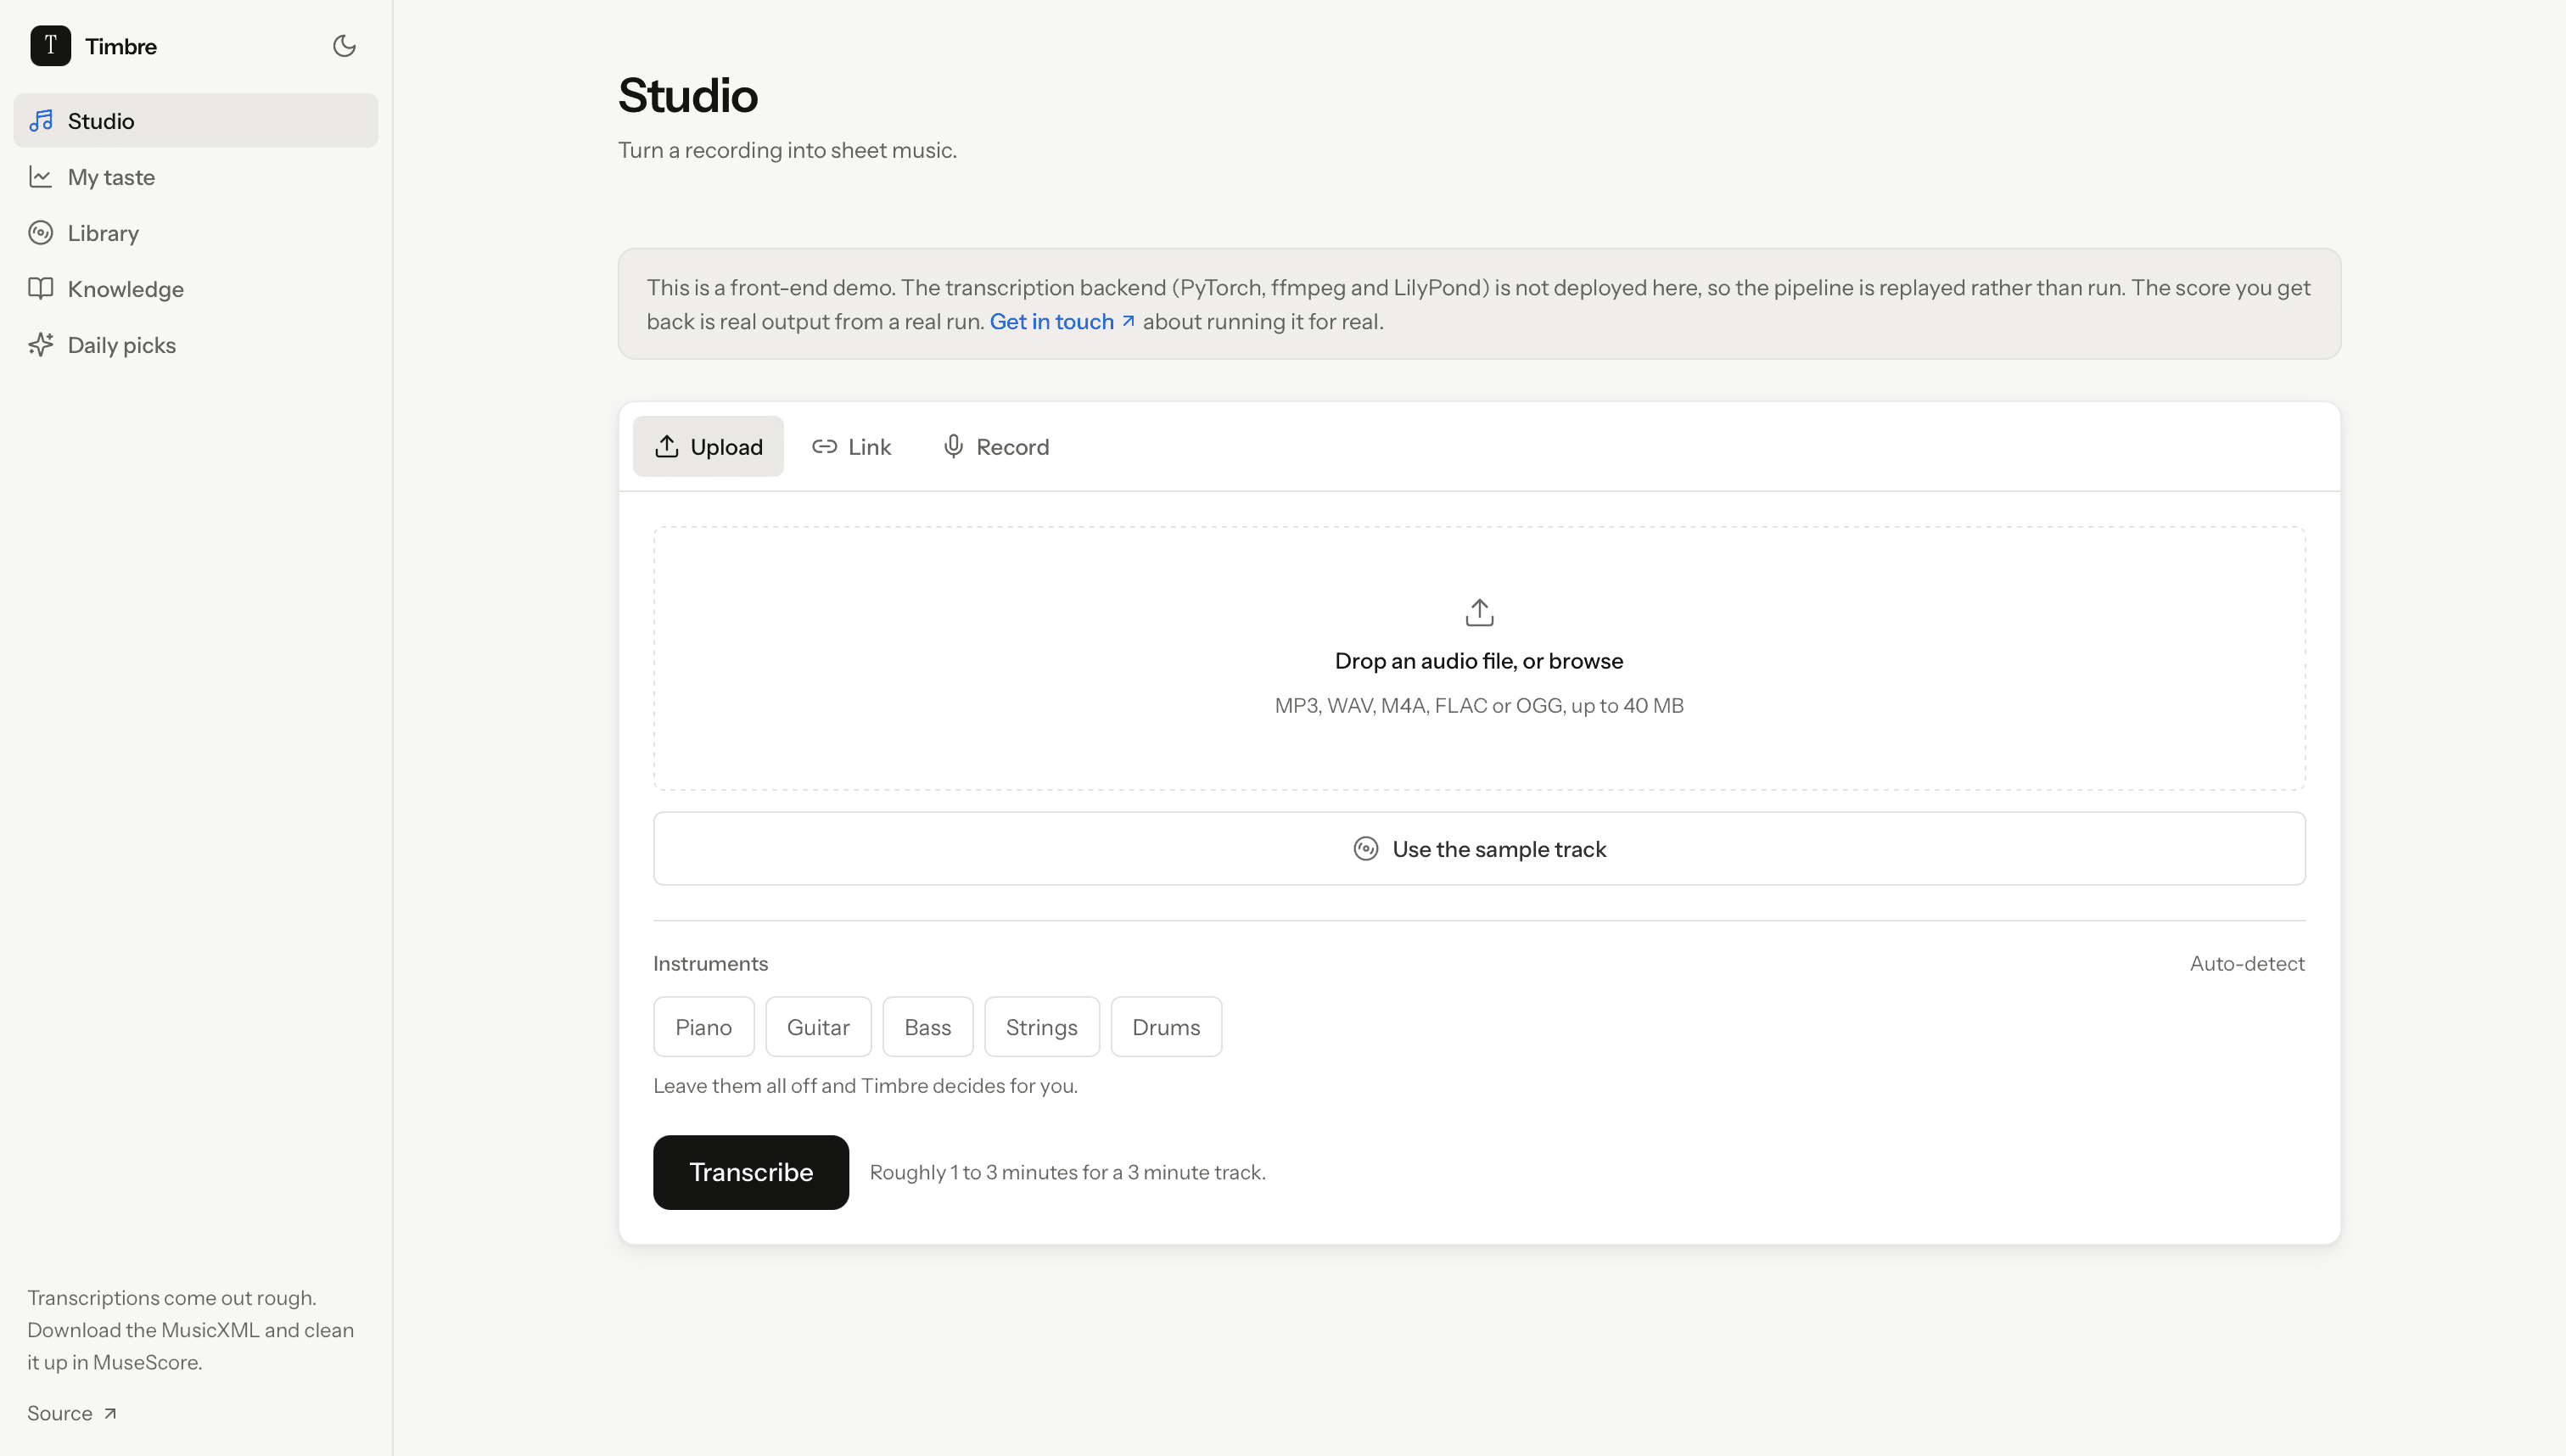Open the Source link in the sidebar
The image size is (2566, 1456).
pyautogui.click(x=72, y=1413)
